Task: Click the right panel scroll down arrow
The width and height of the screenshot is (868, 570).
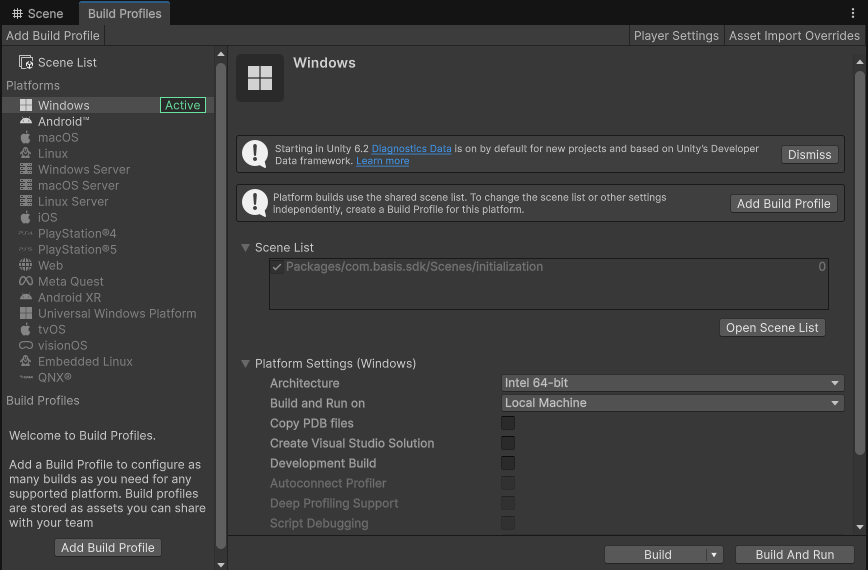Action: click(860, 527)
